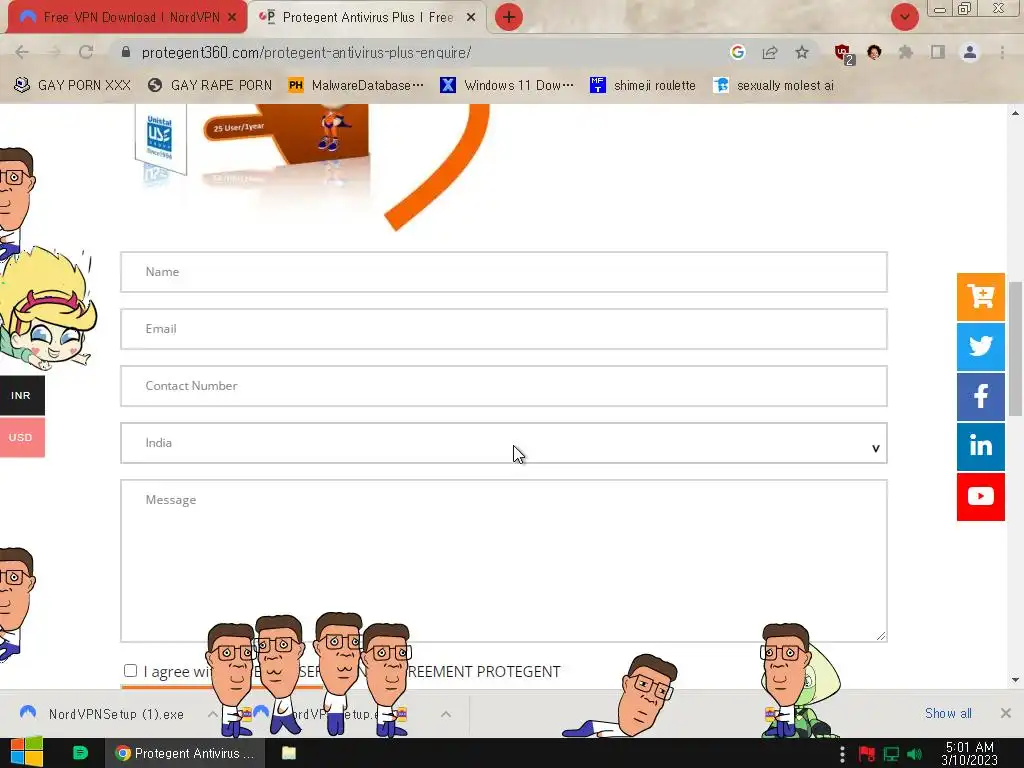Viewport: 1024px width, 768px height.
Task: Open the Chrome three-dot menu
Action: pyautogui.click(x=1002, y=52)
